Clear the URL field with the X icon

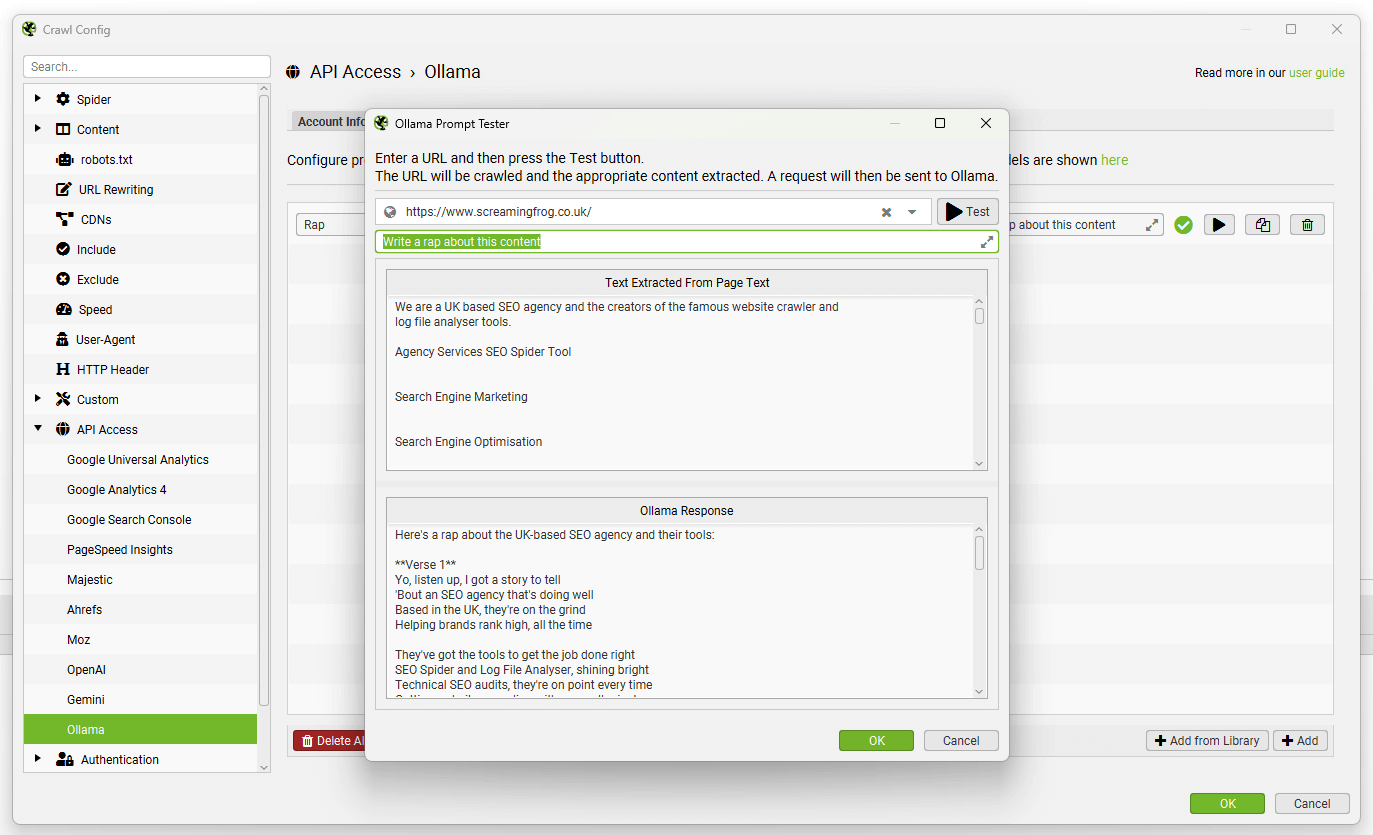[886, 212]
